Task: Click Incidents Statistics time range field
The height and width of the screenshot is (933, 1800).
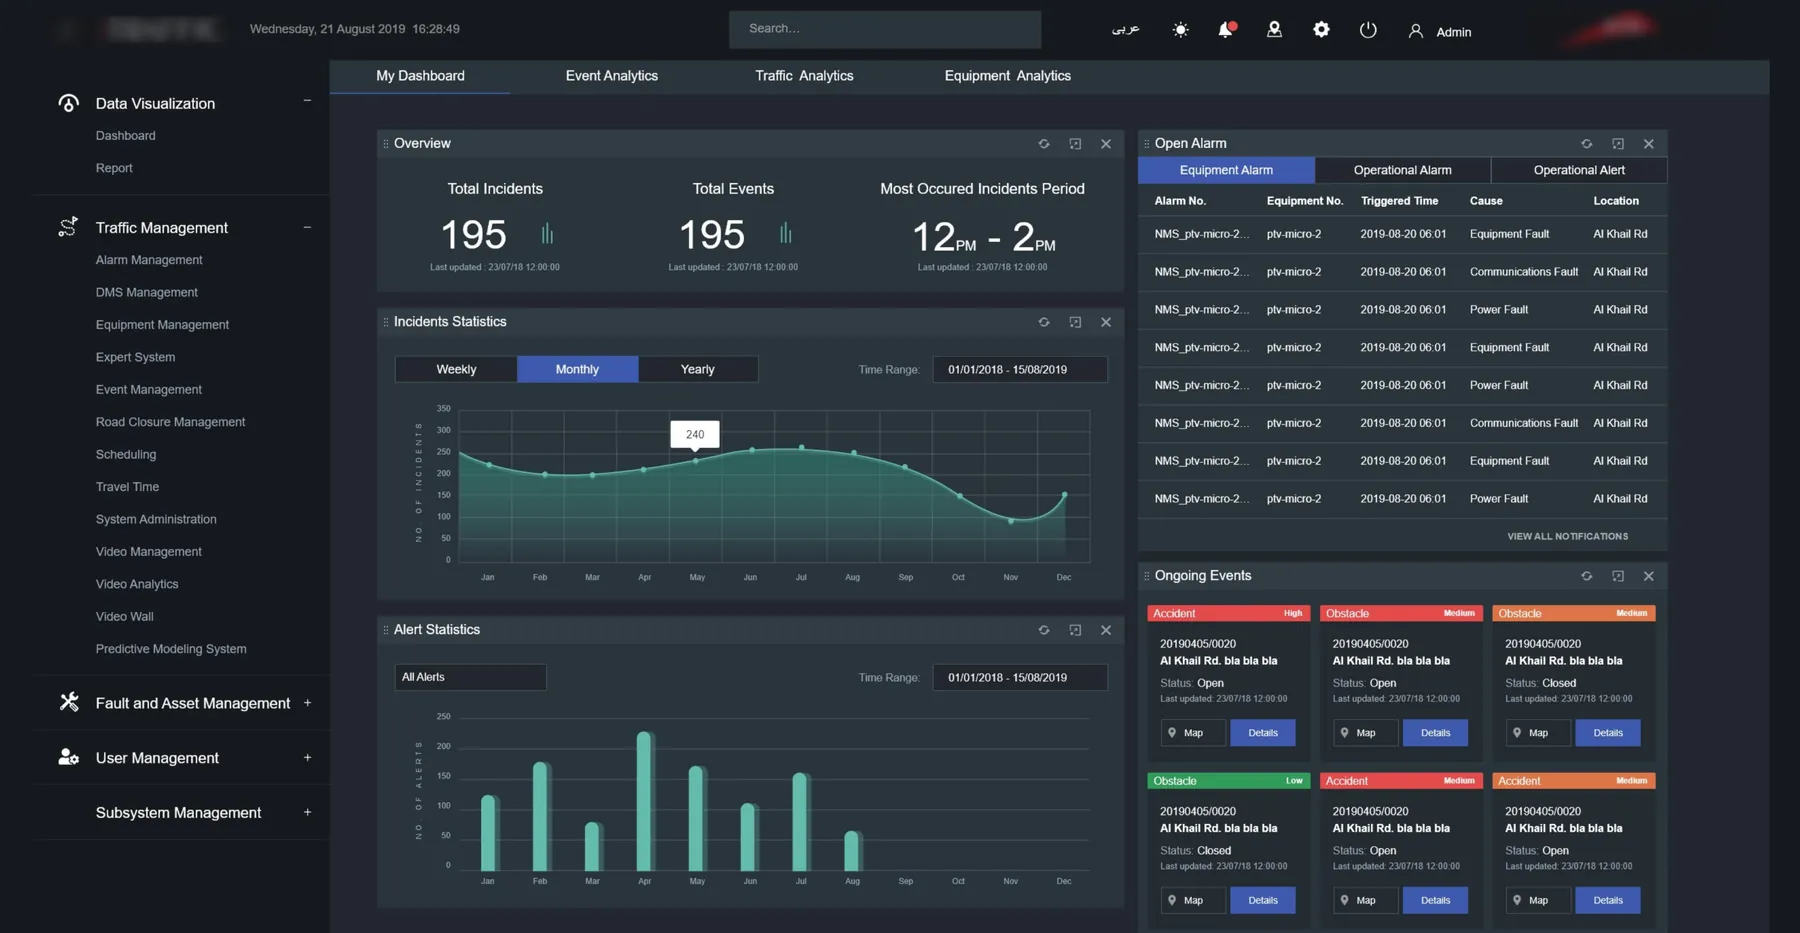Action: click(1019, 369)
